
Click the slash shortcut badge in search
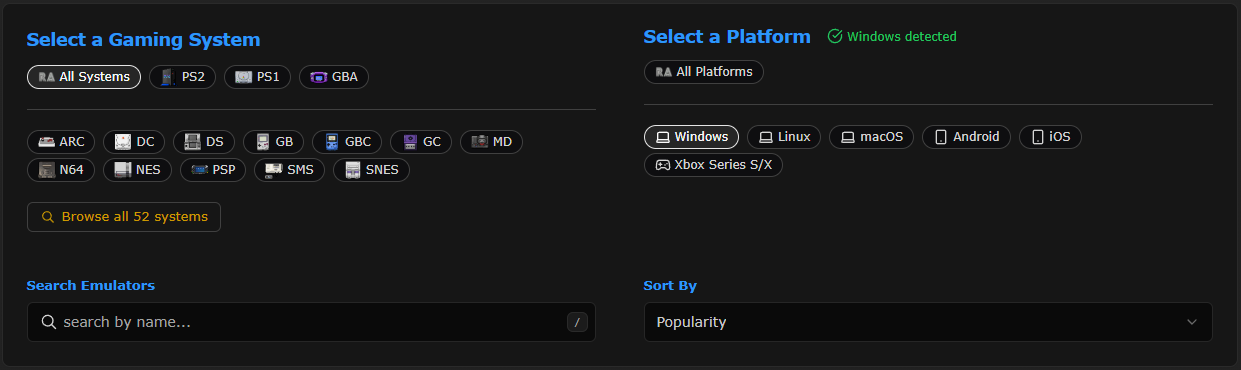click(x=577, y=322)
